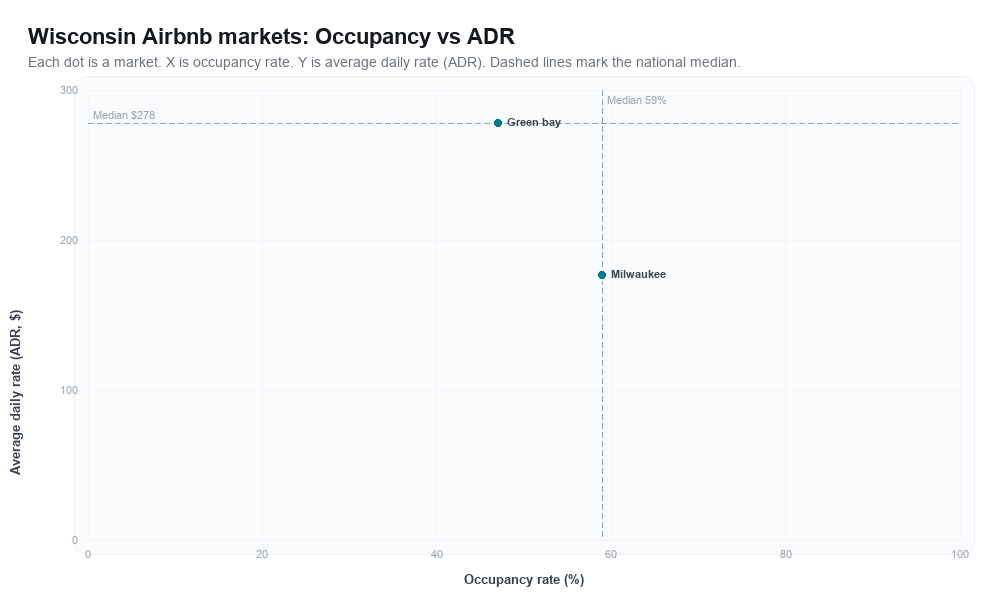Select the Green bay market label
Viewport: 1000px width, 600px height.
click(x=534, y=122)
